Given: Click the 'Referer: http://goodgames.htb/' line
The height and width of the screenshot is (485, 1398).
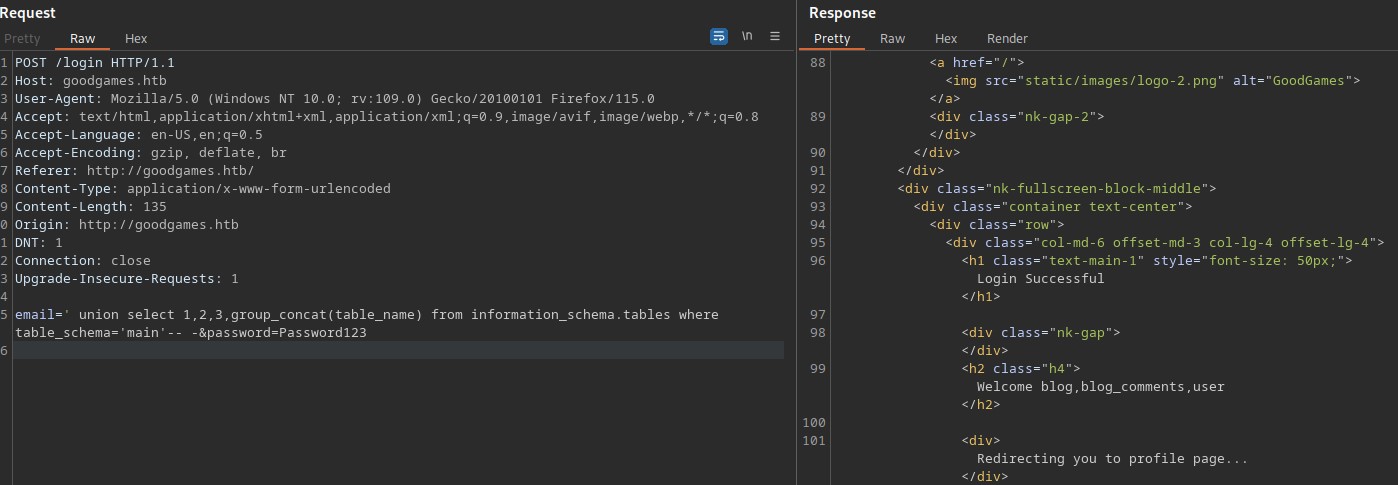Looking at the screenshot, I should pos(135,170).
